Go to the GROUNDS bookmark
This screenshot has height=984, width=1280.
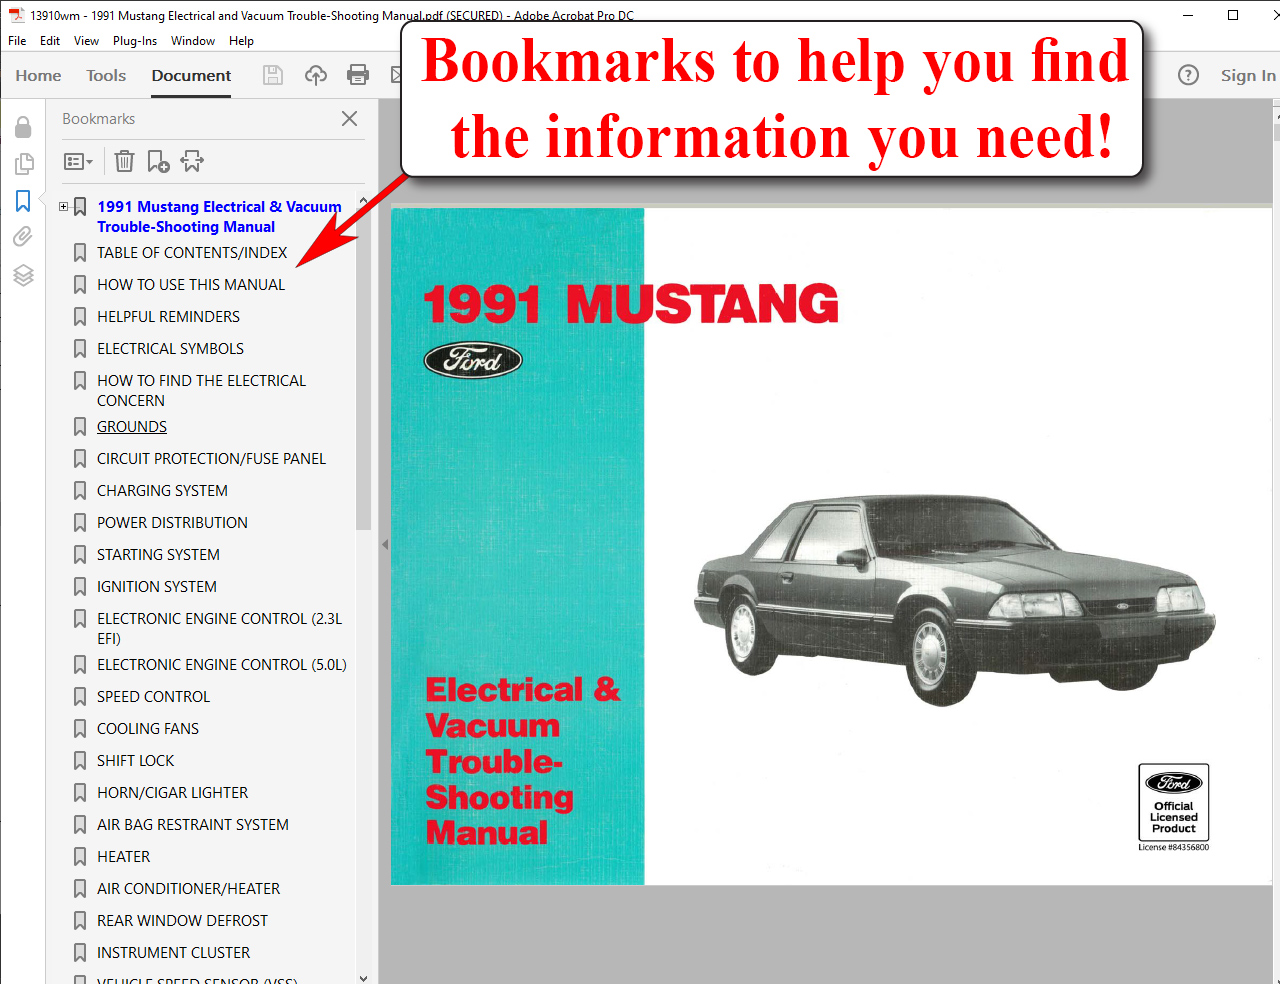pos(132,427)
